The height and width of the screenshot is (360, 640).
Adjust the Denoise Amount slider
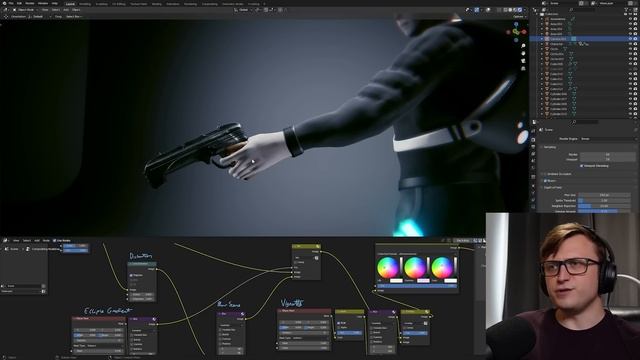coord(604,211)
